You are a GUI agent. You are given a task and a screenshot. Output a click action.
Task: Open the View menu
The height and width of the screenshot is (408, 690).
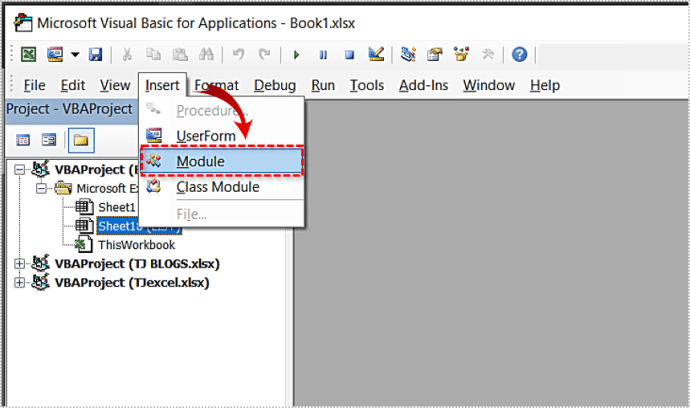[115, 85]
